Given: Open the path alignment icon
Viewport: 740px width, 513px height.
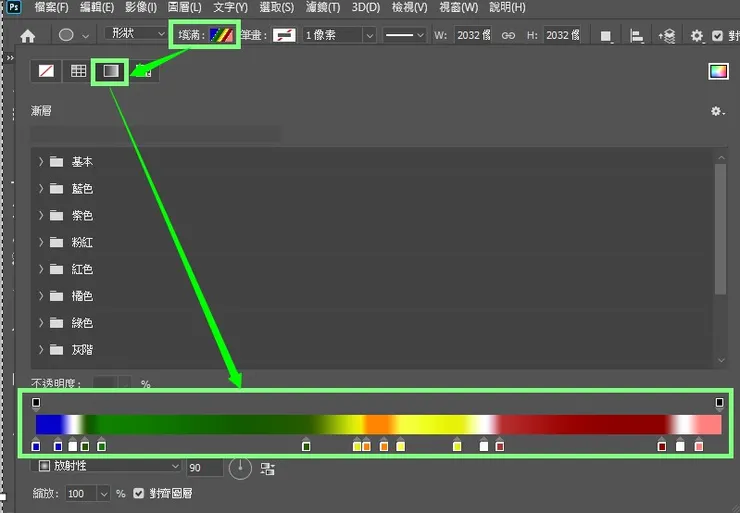Looking at the screenshot, I should [x=637, y=36].
